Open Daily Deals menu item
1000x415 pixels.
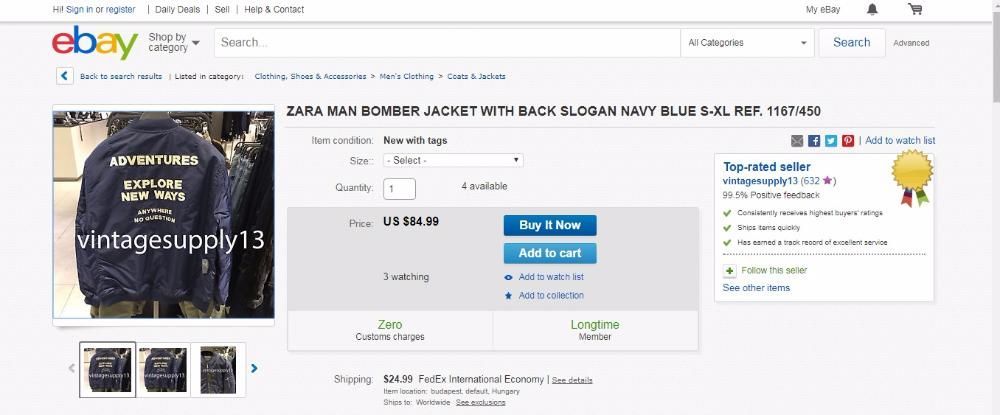pyautogui.click(x=178, y=9)
